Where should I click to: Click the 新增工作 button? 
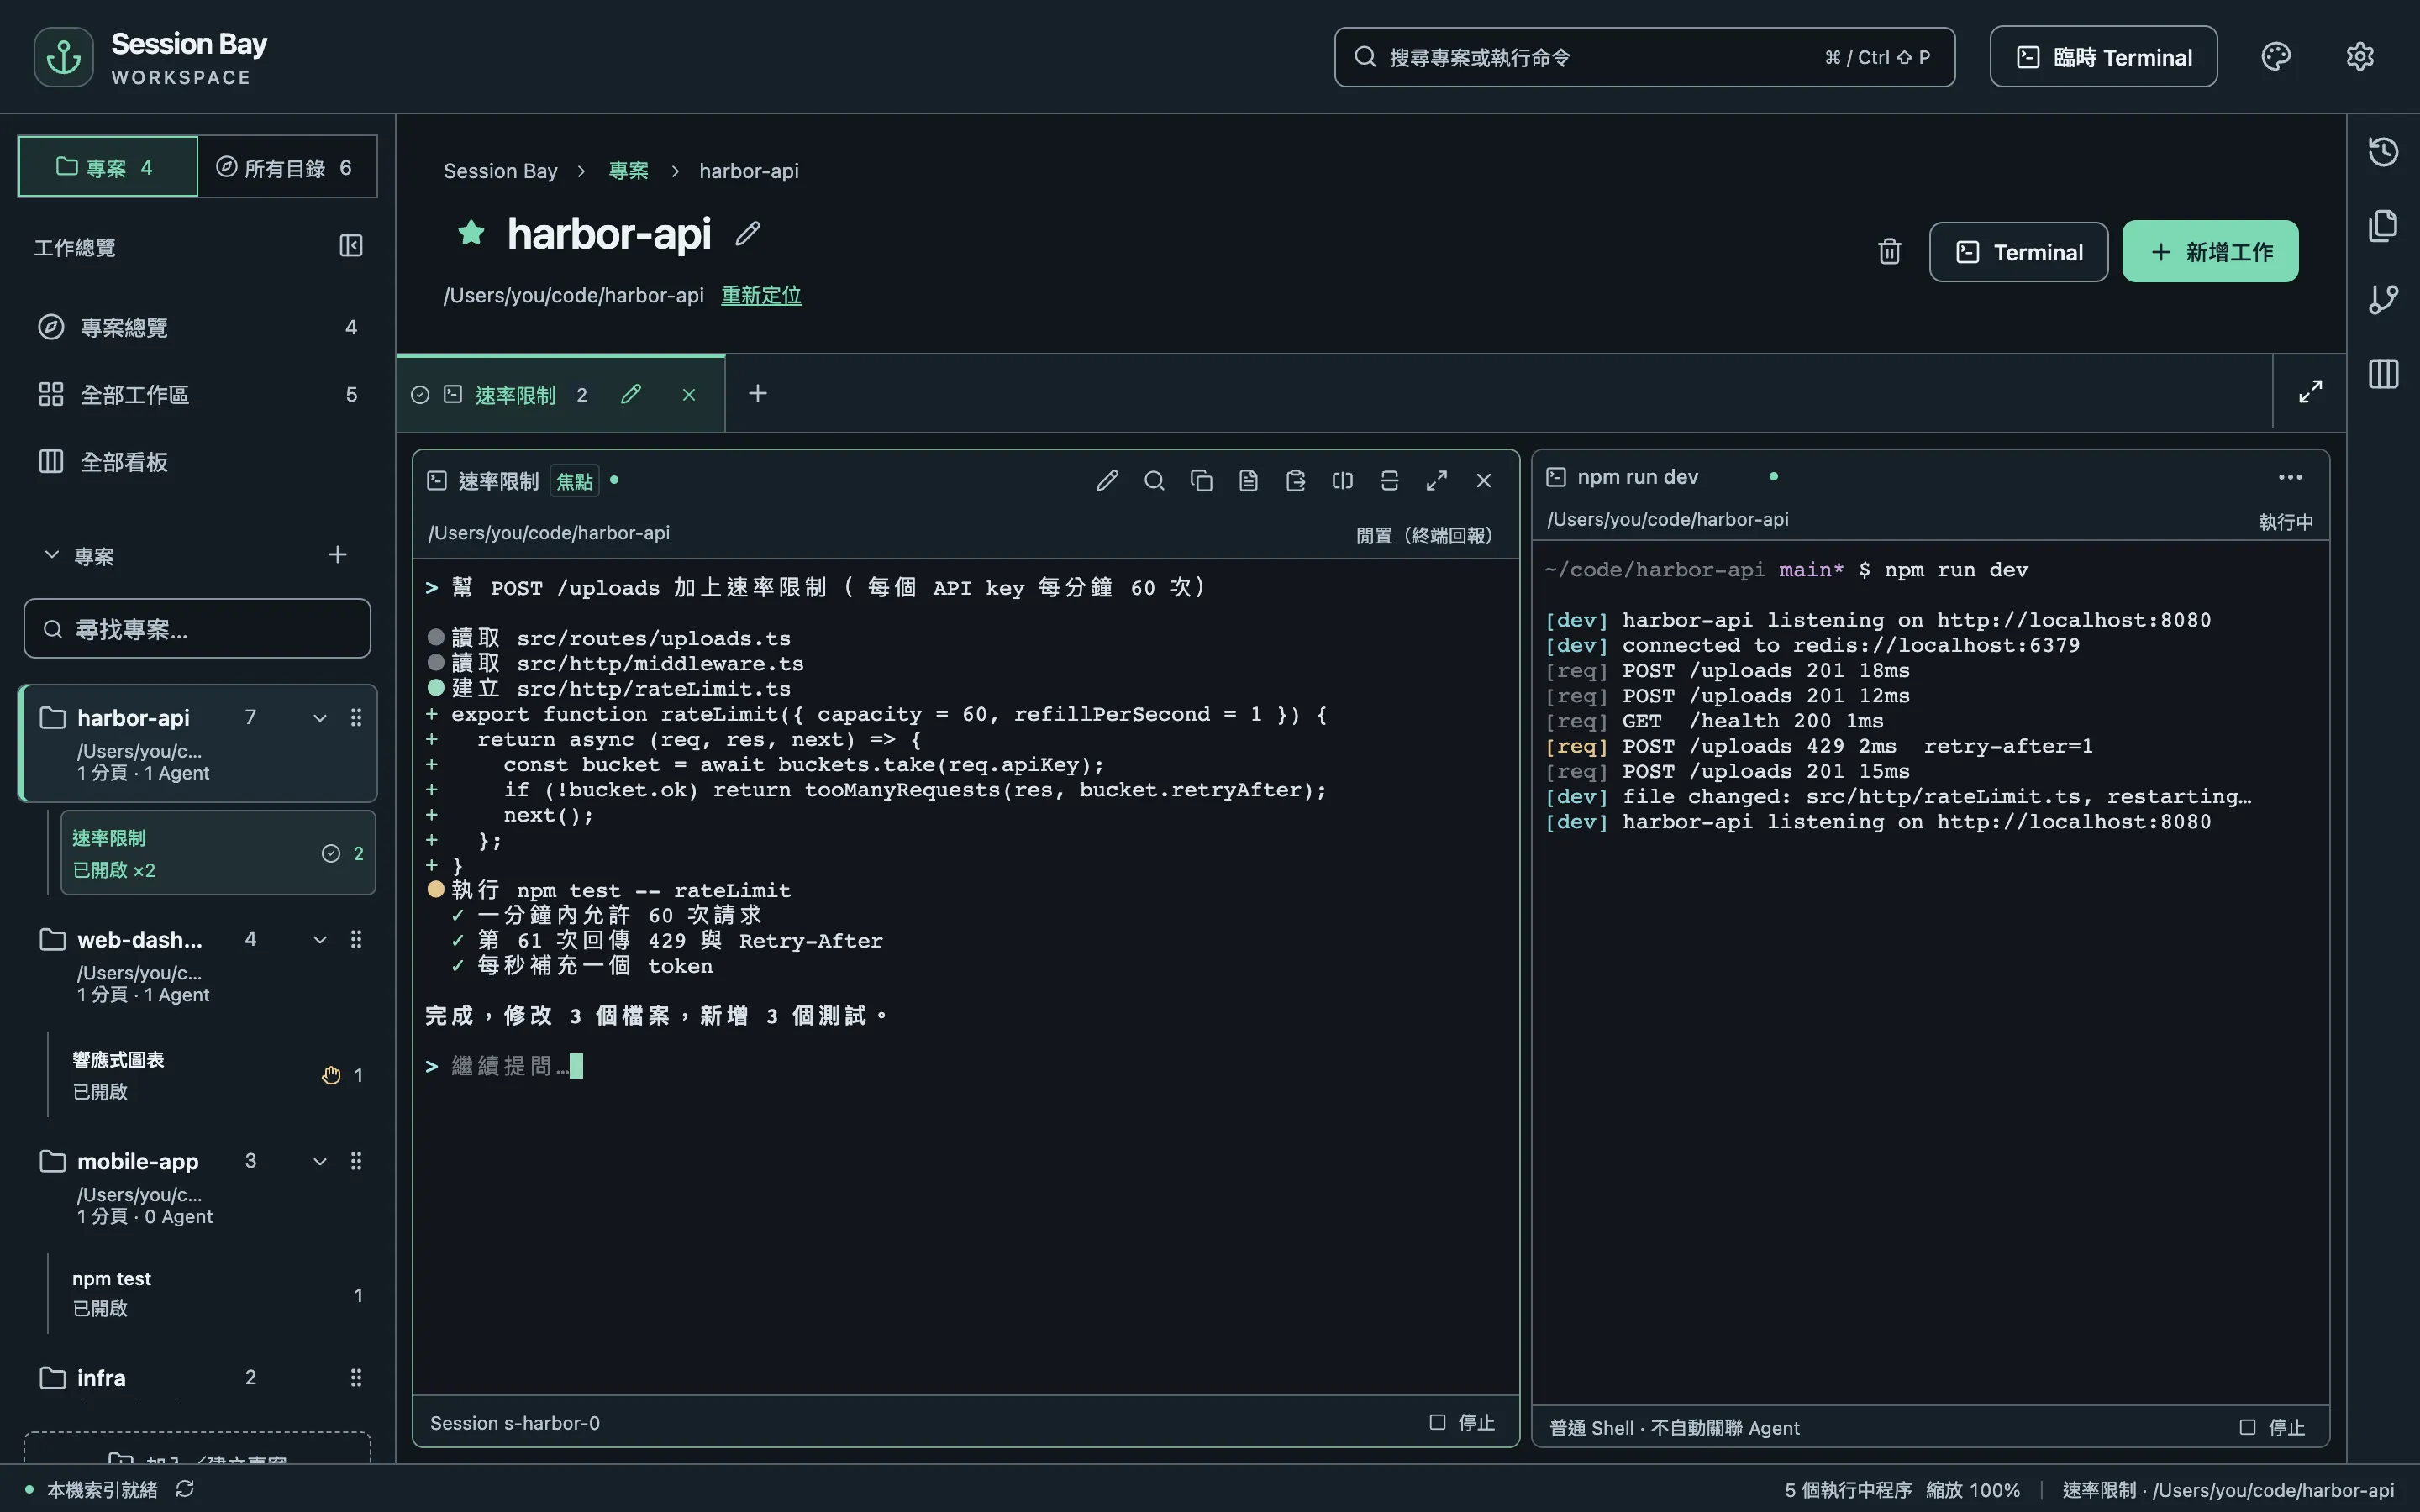point(2210,252)
